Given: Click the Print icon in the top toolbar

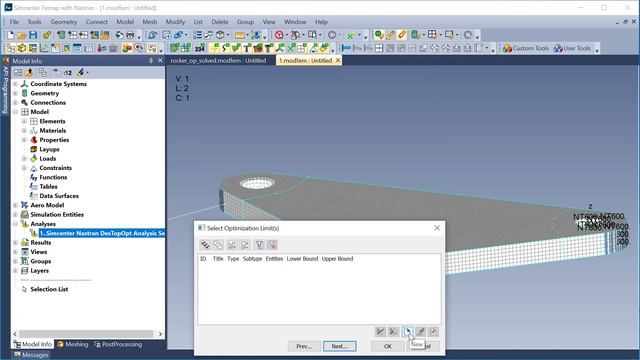Looking at the screenshot, I should pyautogui.click(x=130, y=35).
